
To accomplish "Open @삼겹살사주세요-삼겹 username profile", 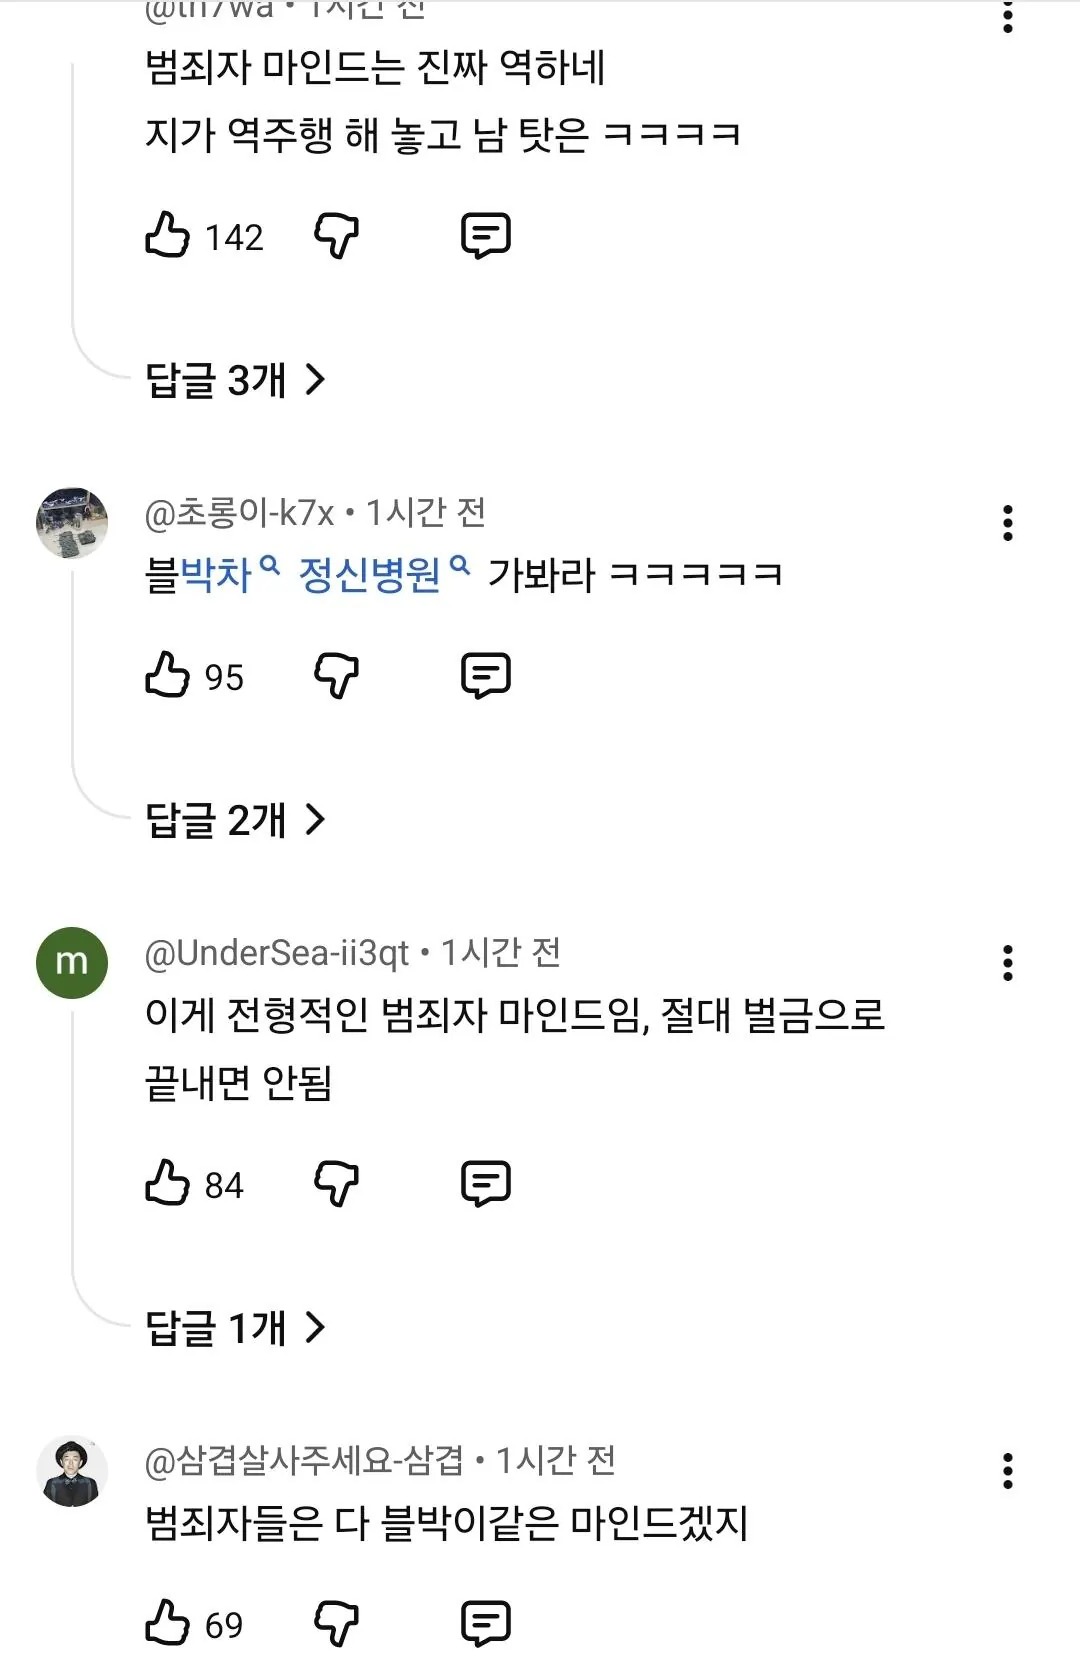I will (x=304, y=1461).
